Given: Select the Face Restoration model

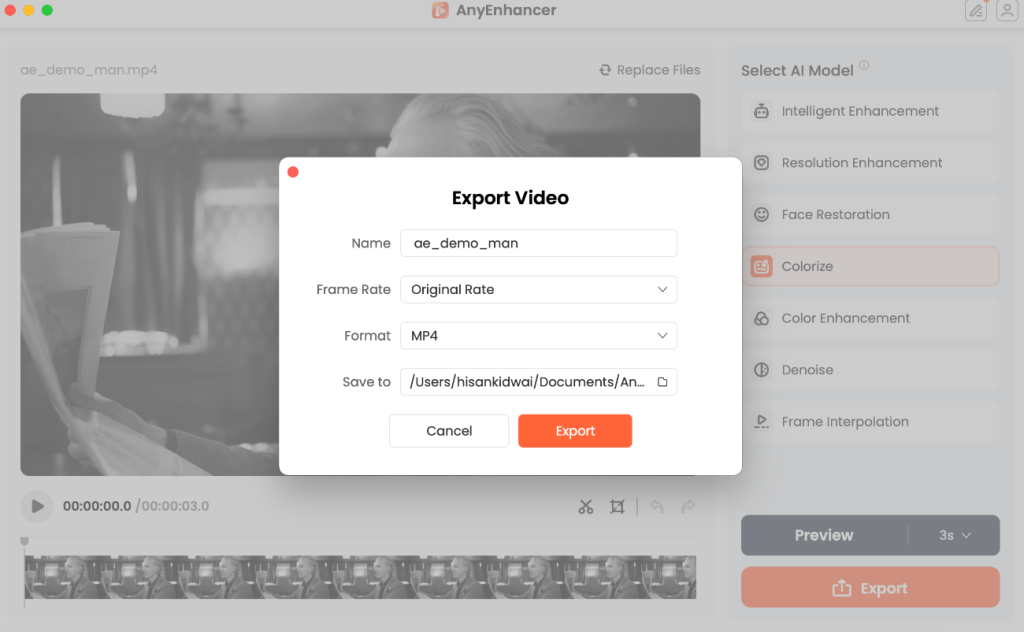Looking at the screenshot, I should (869, 214).
